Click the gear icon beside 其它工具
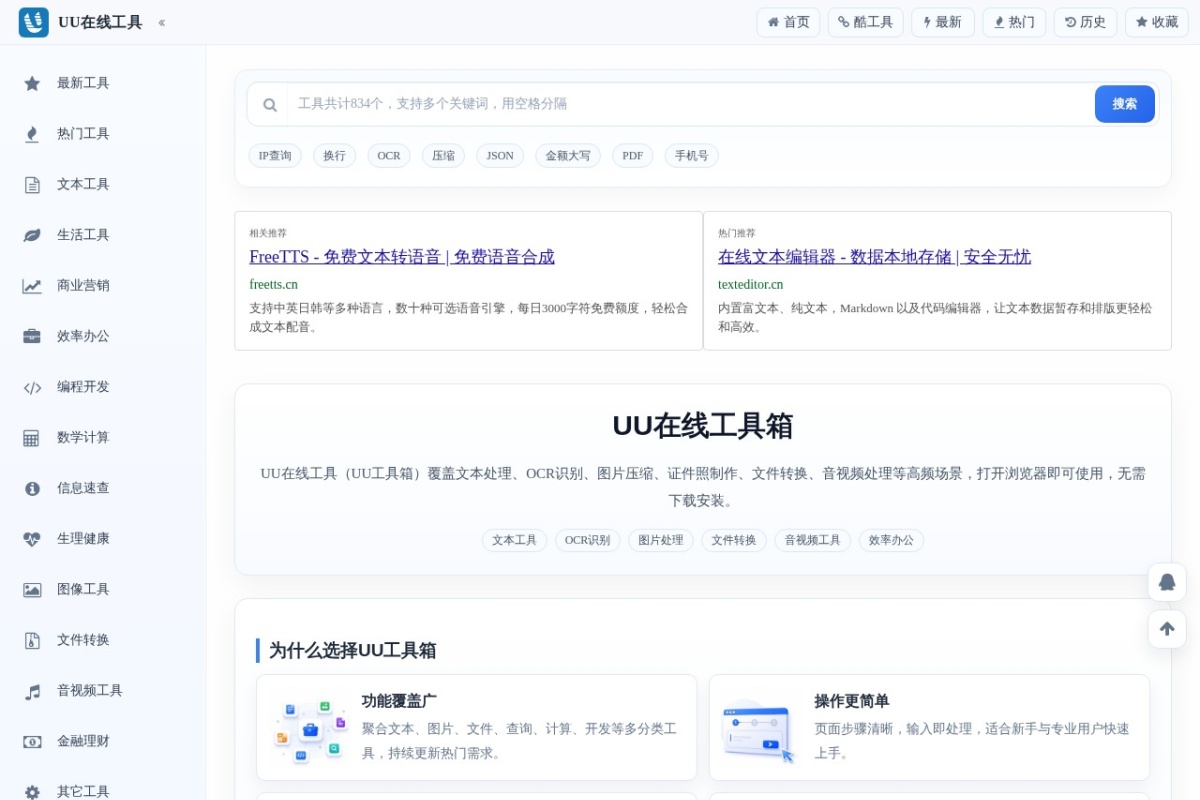Screen dimensions: 1200x800 click(x=32, y=792)
